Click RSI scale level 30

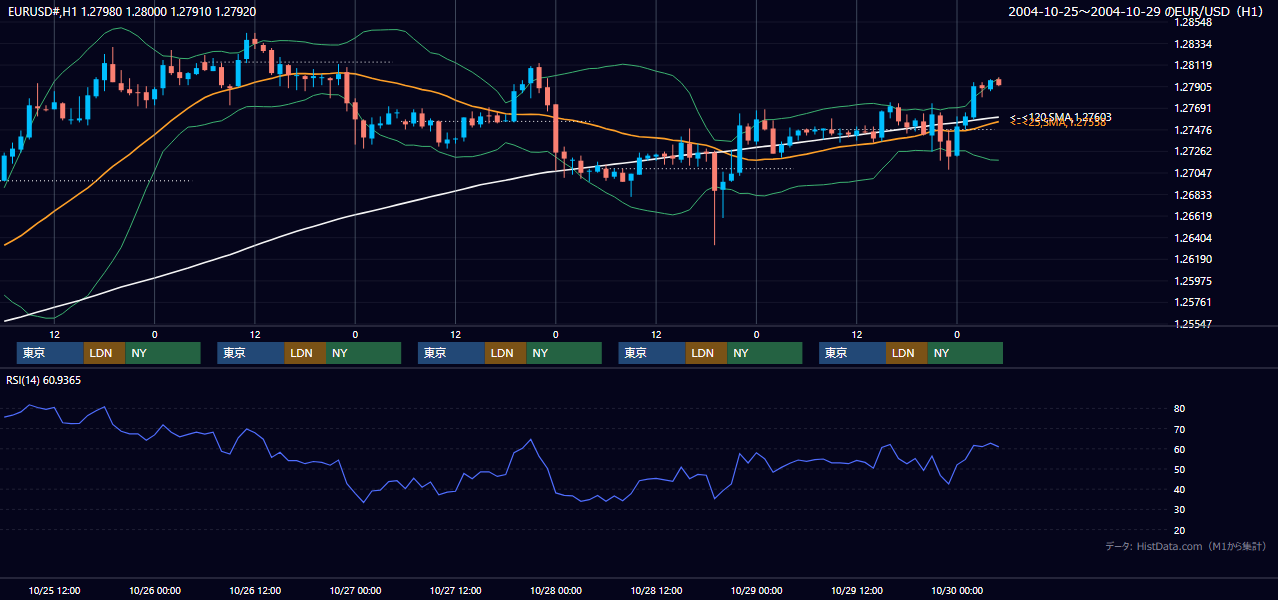pyautogui.click(x=1179, y=510)
